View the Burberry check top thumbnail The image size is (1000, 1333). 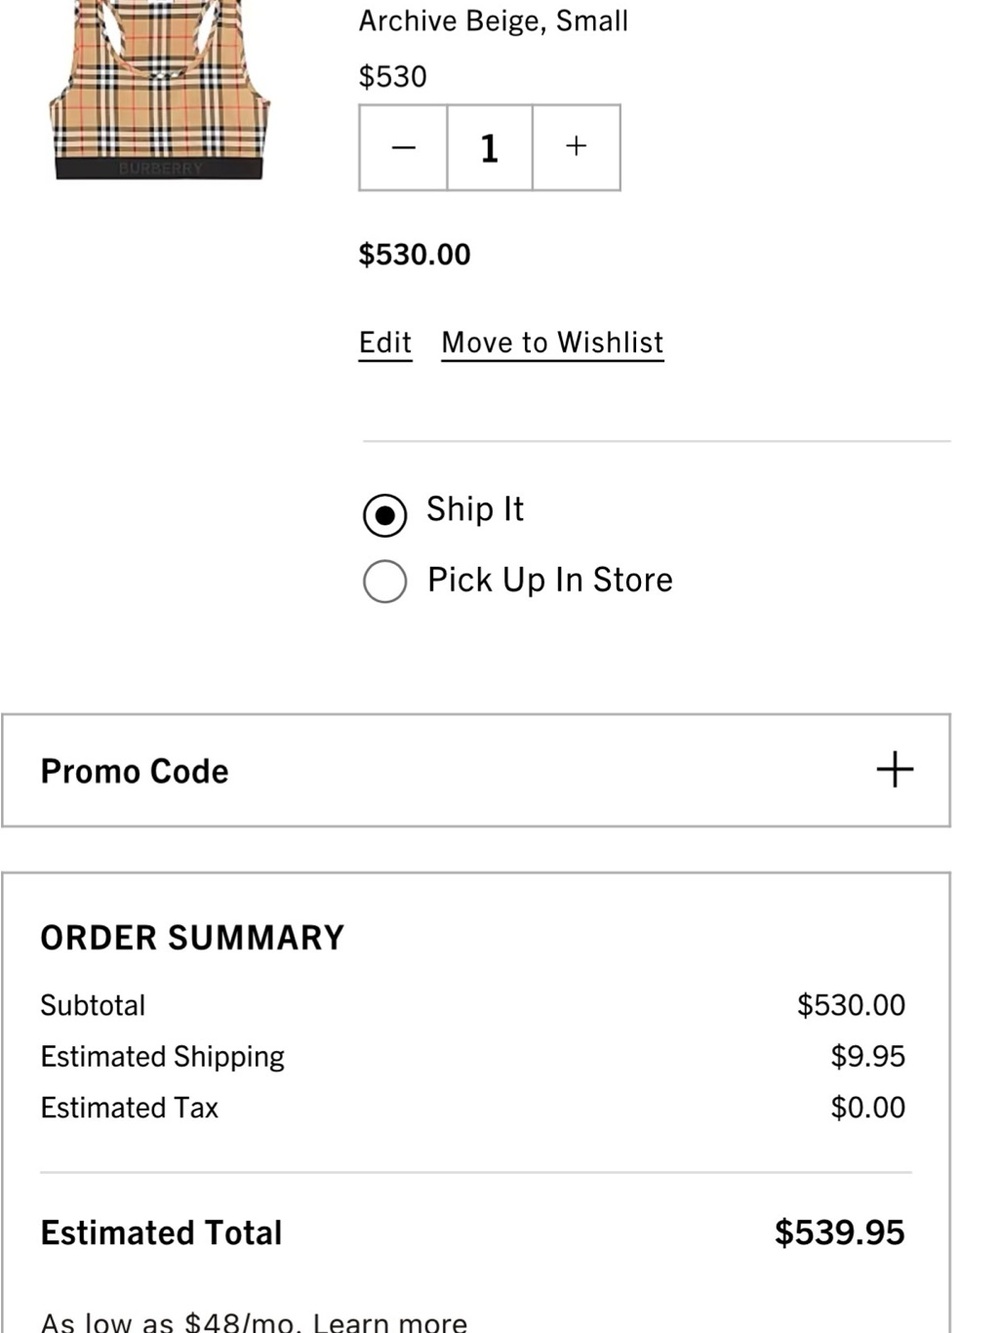pos(160,90)
